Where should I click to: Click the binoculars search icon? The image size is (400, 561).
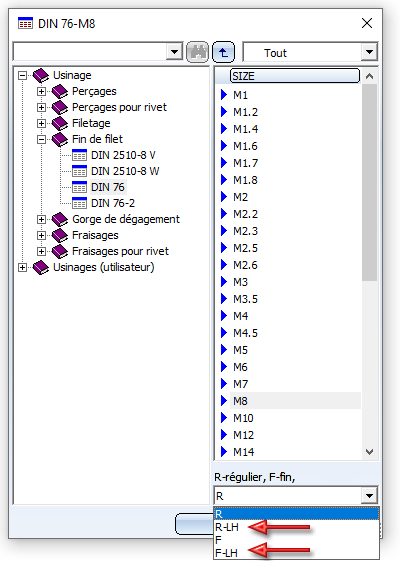point(197,53)
